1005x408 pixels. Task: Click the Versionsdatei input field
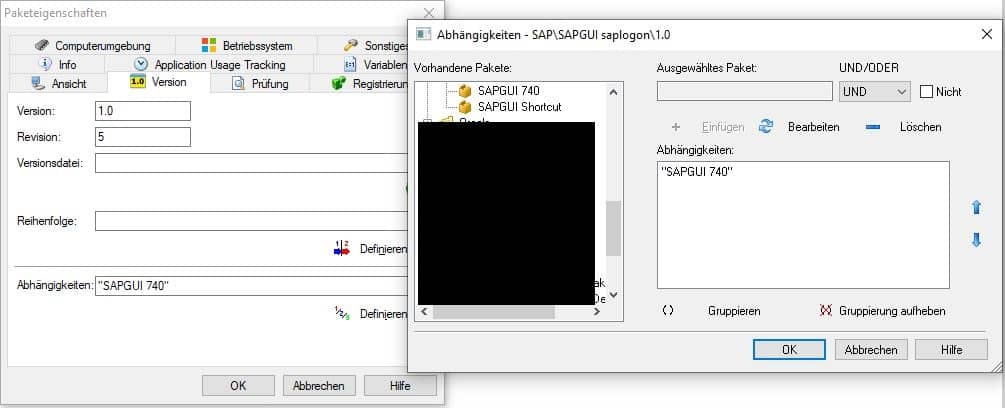(251, 163)
